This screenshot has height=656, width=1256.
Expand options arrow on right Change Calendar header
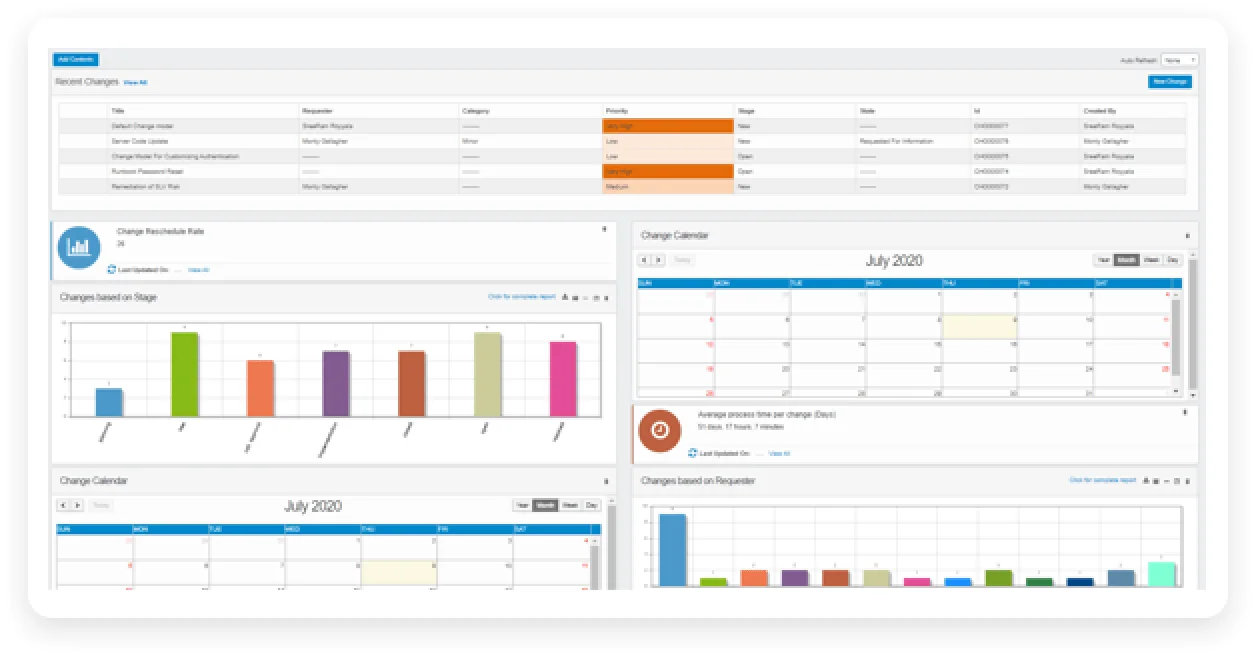(x=1187, y=236)
